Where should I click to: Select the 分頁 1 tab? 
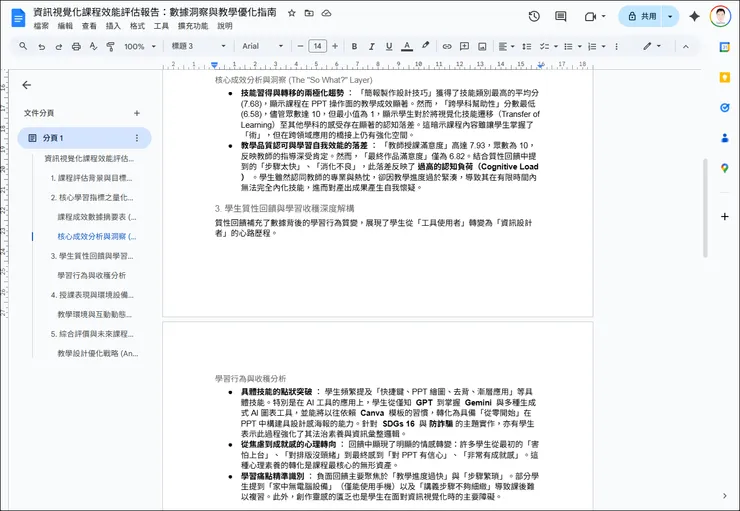pyautogui.click(x=84, y=138)
